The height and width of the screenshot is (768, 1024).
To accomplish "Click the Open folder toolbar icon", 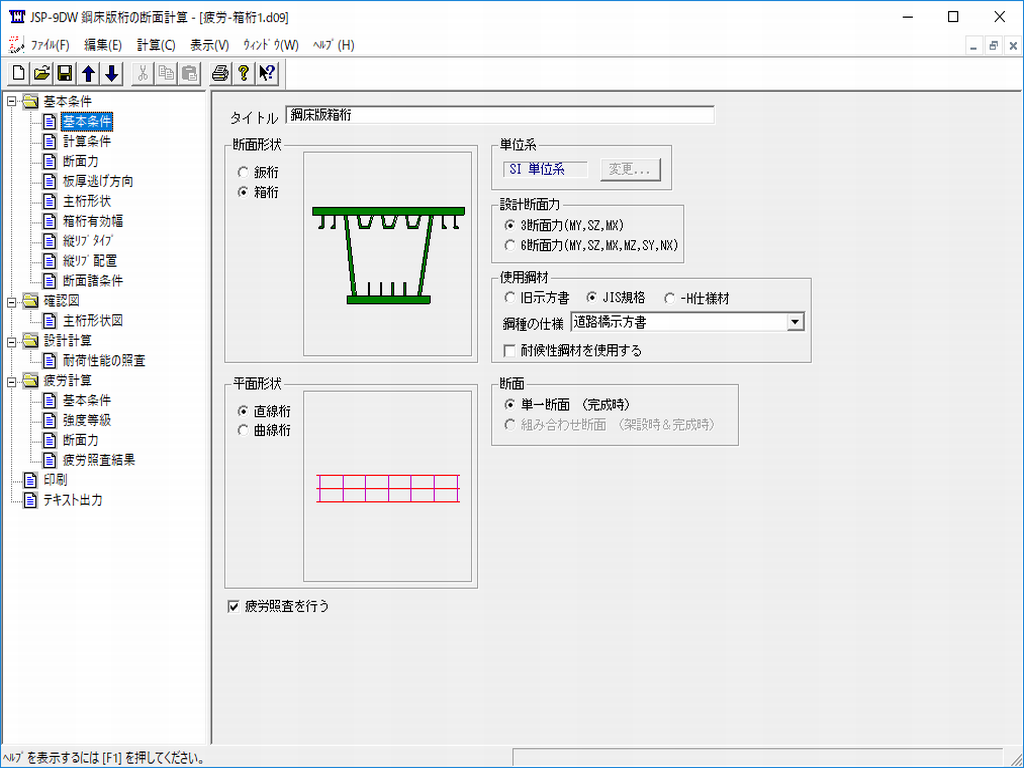I will (x=42, y=73).
